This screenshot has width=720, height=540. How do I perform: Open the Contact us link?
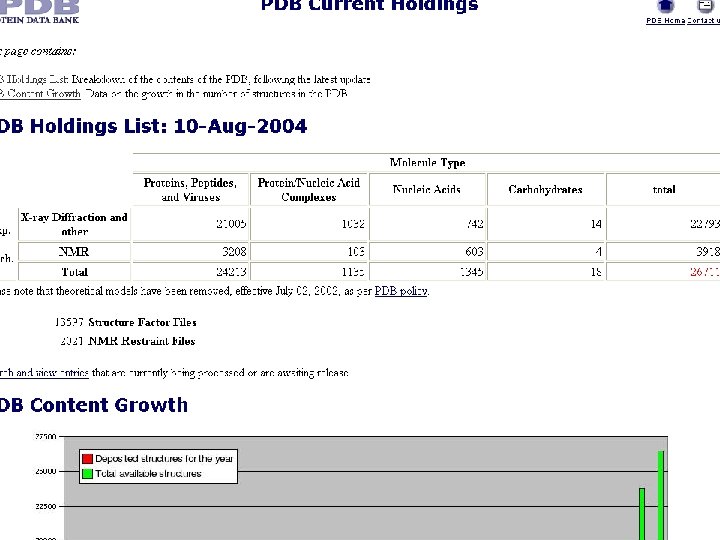point(703,21)
